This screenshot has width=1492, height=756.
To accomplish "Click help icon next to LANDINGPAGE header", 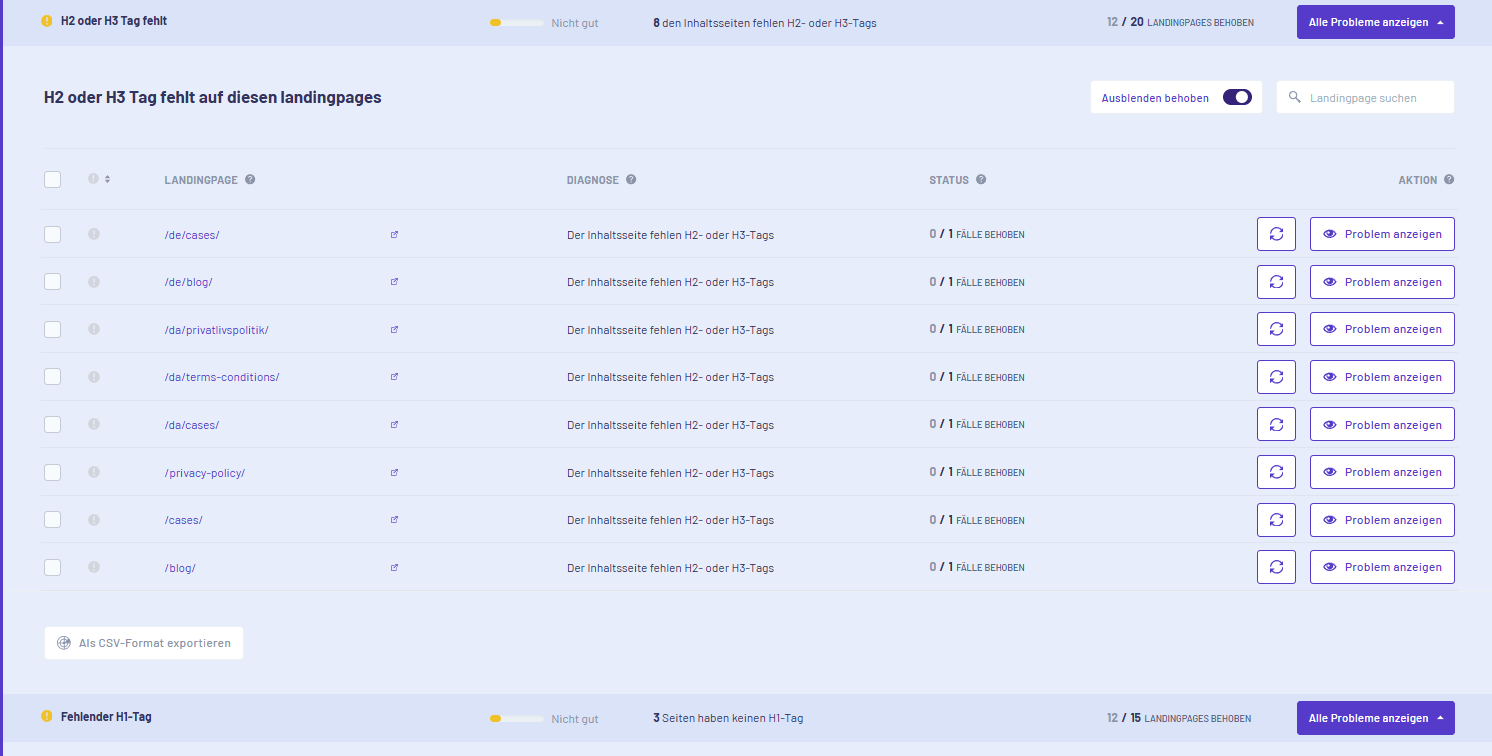I will pyautogui.click(x=250, y=180).
